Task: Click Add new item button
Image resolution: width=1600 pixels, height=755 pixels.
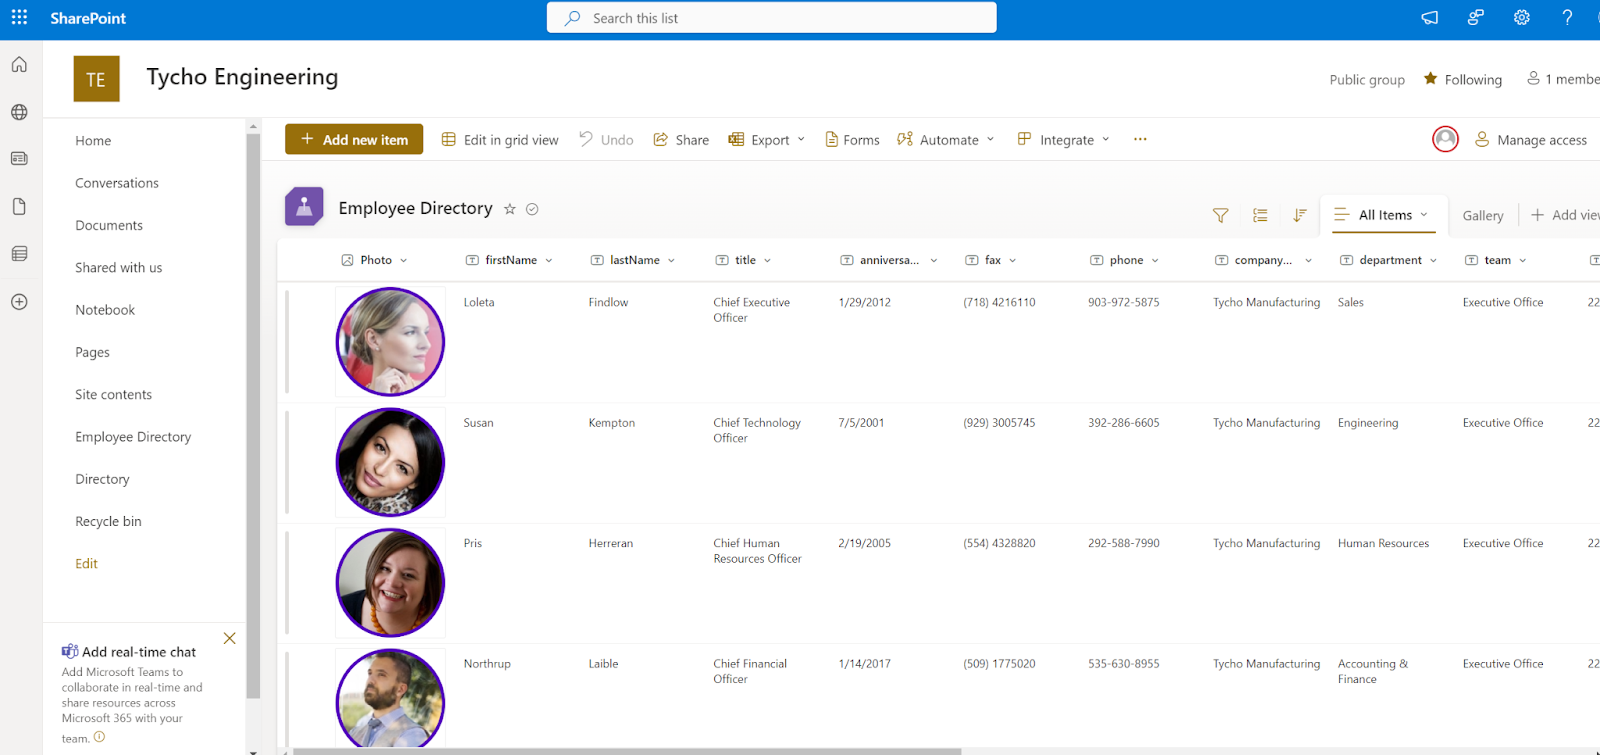Action: click(354, 139)
